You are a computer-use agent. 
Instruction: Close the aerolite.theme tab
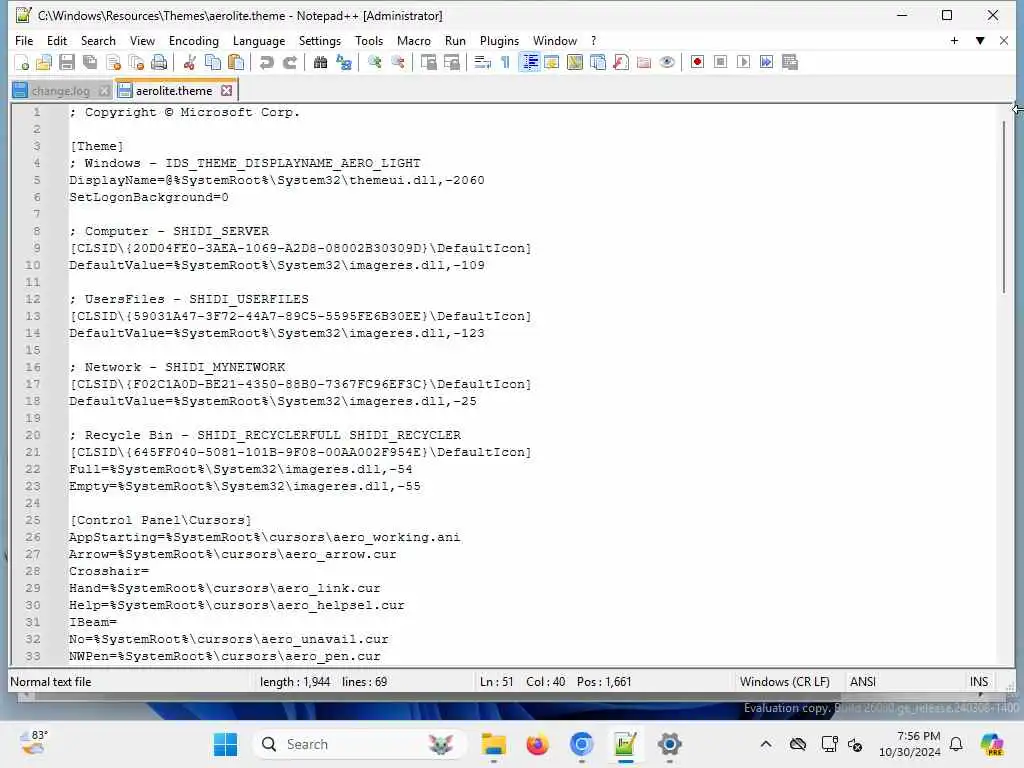pos(227,90)
